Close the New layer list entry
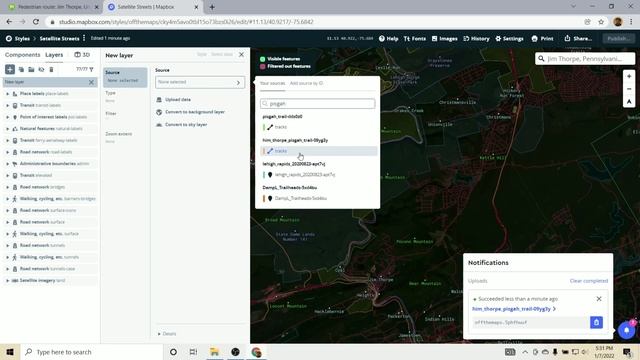 pos(91,82)
